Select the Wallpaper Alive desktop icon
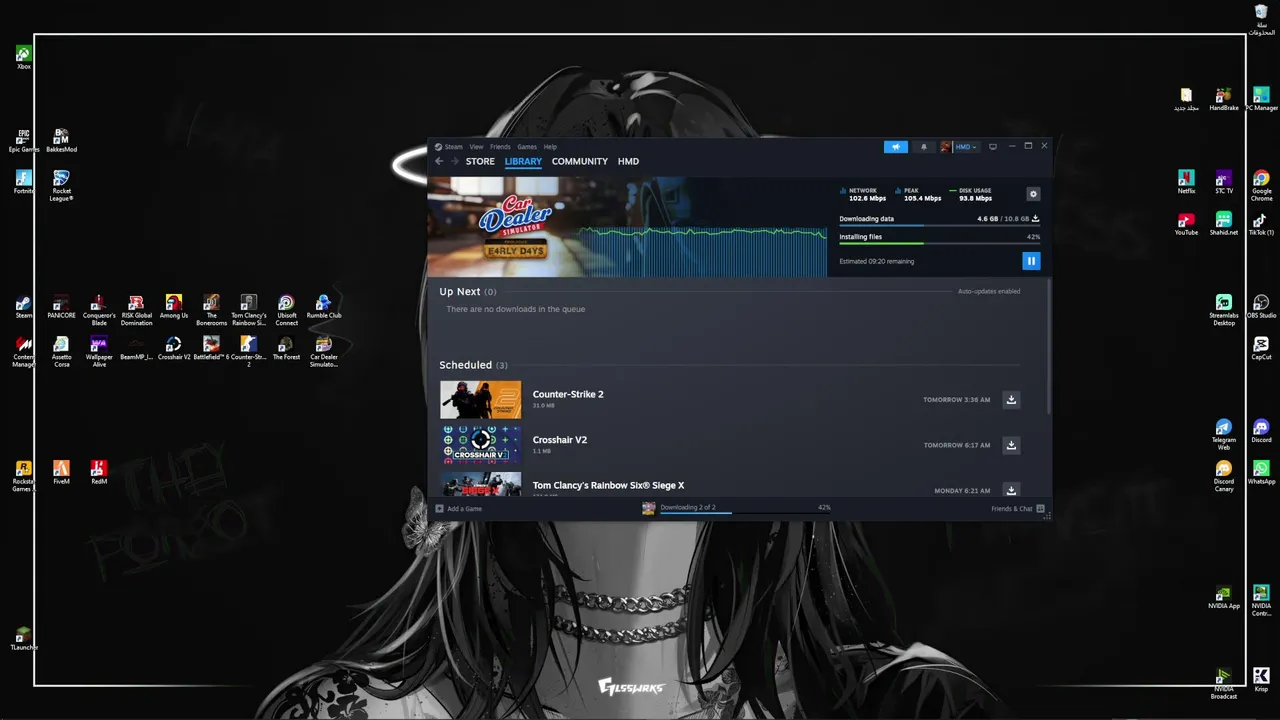Image resolution: width=1280 pixels, height=720 pixels. (99, 350)
